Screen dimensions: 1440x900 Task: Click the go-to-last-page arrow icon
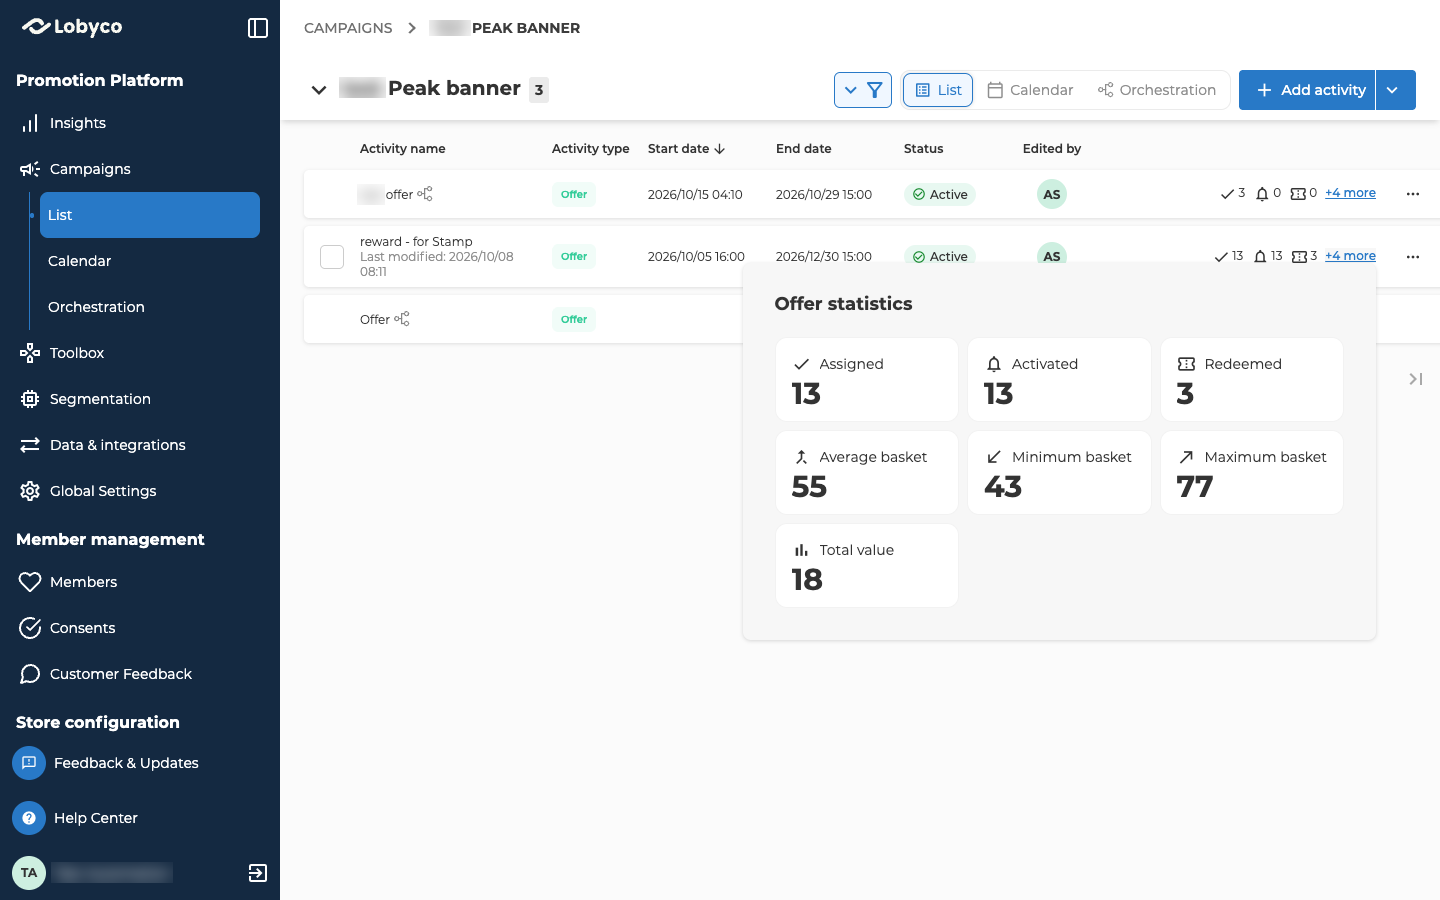(x=1415, y=379)
